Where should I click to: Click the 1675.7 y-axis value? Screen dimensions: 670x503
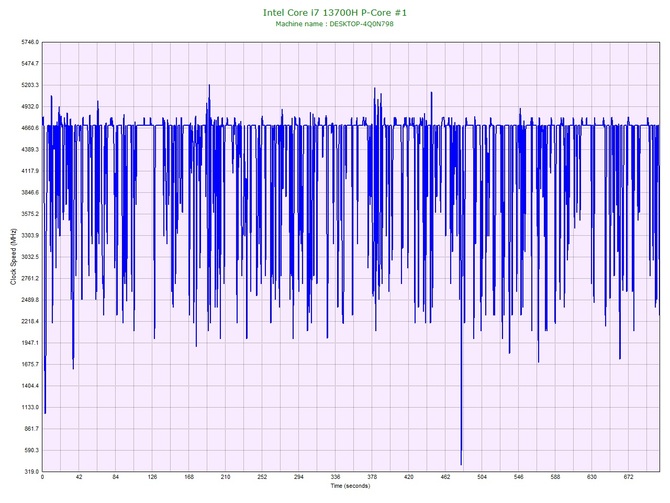[30, 365]
